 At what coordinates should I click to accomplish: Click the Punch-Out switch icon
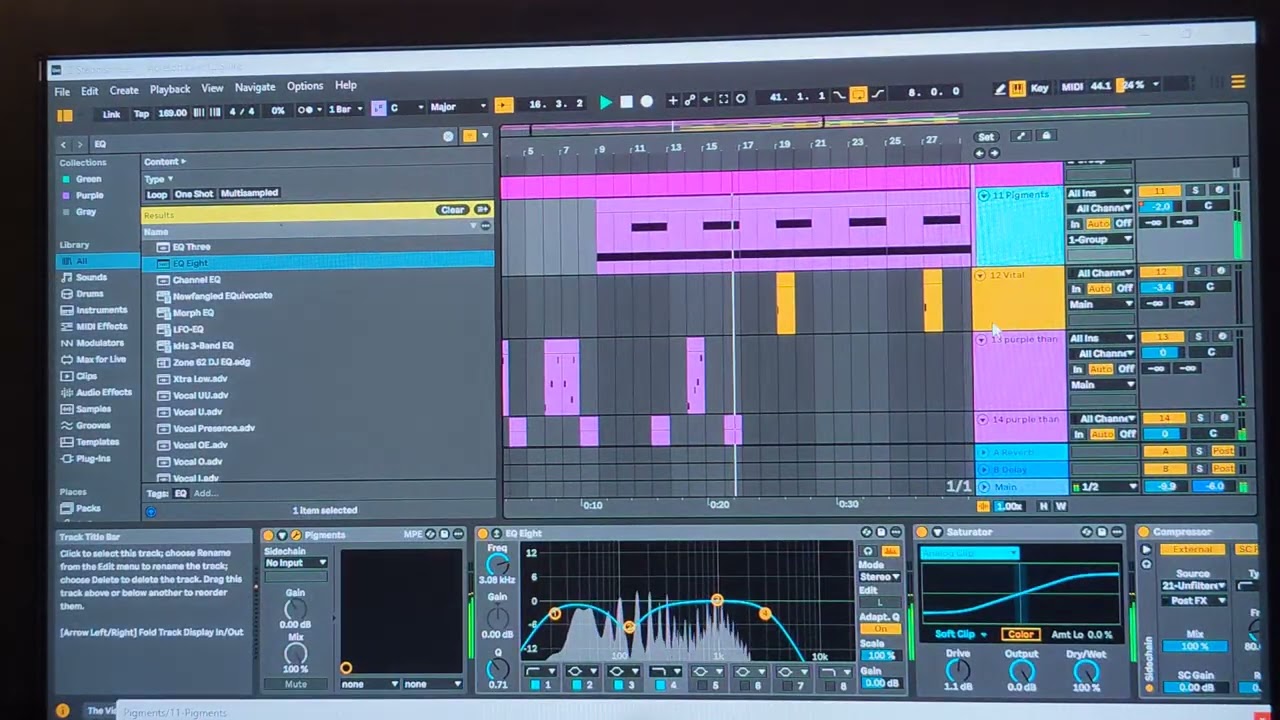point(878,95)
